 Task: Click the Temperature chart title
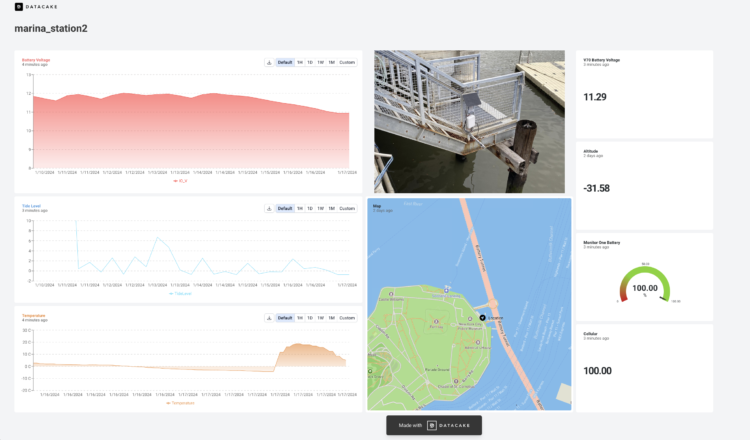33,316
